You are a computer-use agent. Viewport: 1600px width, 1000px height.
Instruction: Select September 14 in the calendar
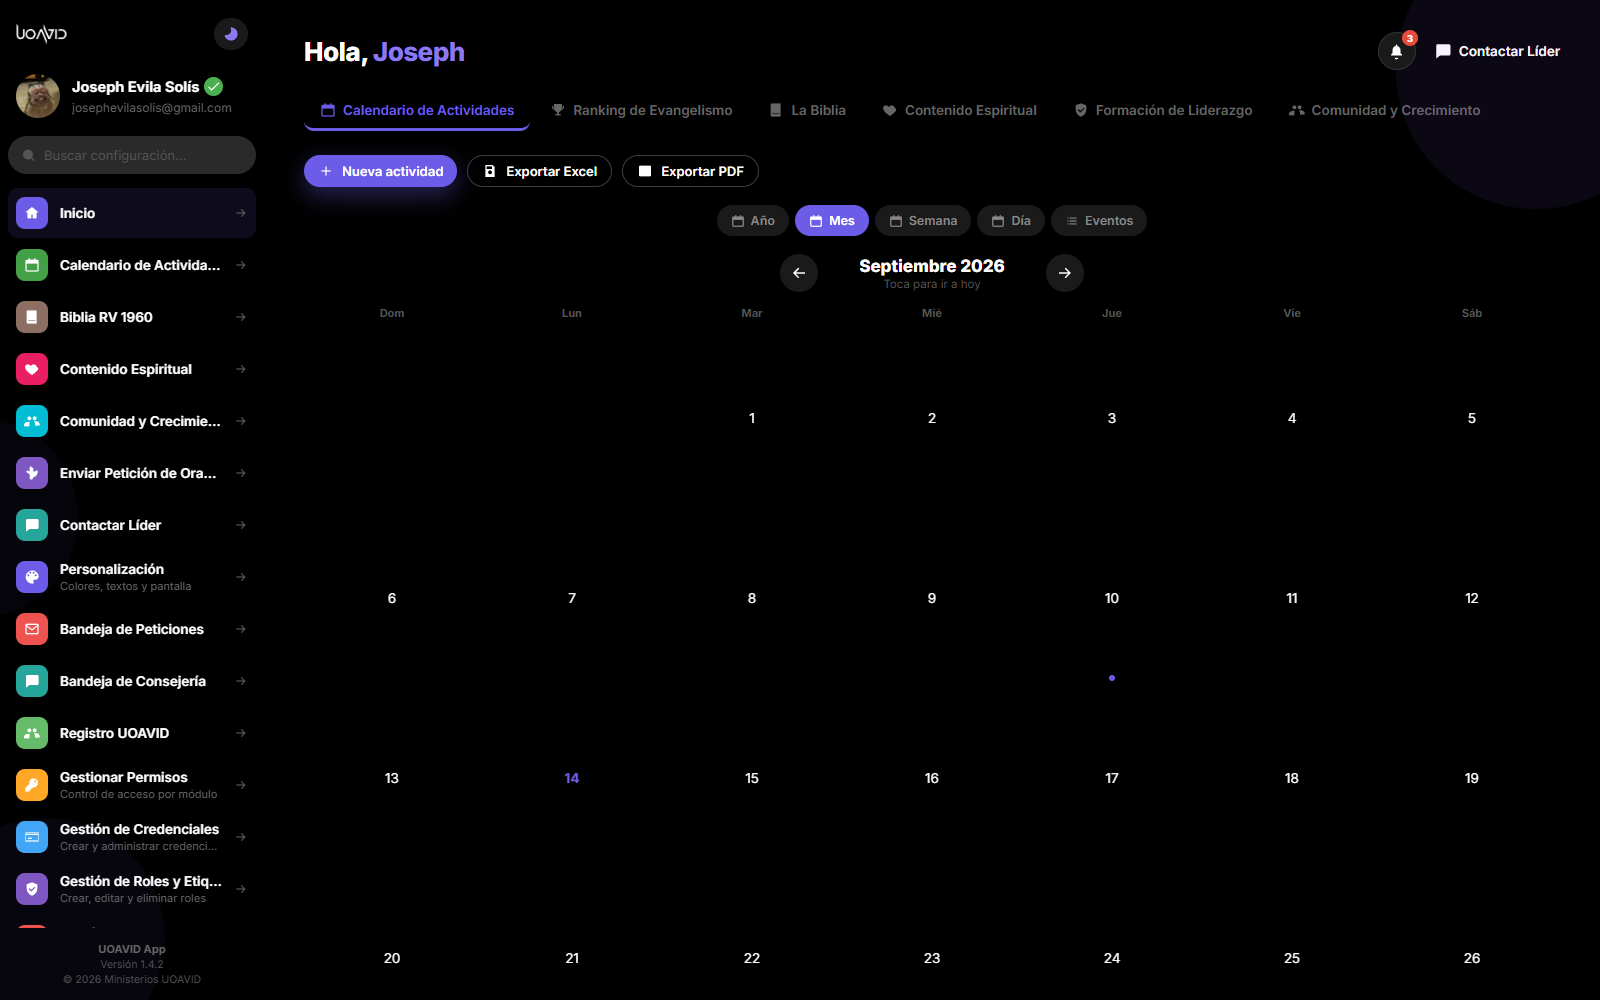(572, 778)
